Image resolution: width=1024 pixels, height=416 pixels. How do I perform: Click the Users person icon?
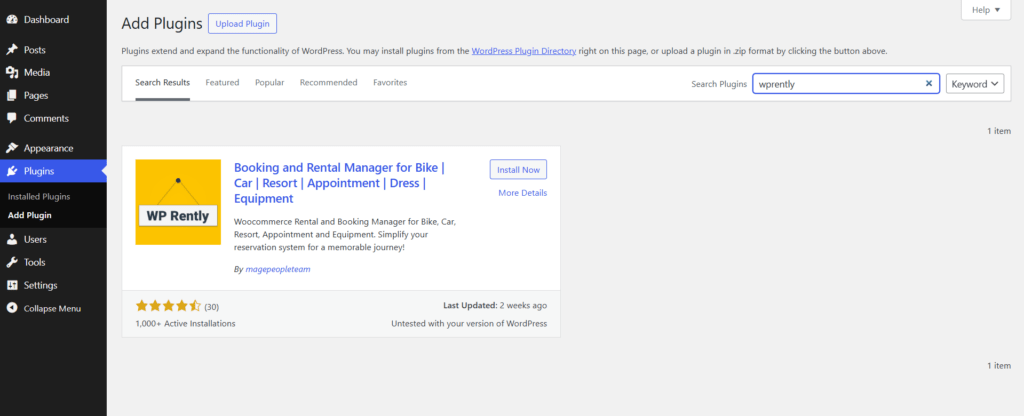pyautogui.click(x=12, y=240)
